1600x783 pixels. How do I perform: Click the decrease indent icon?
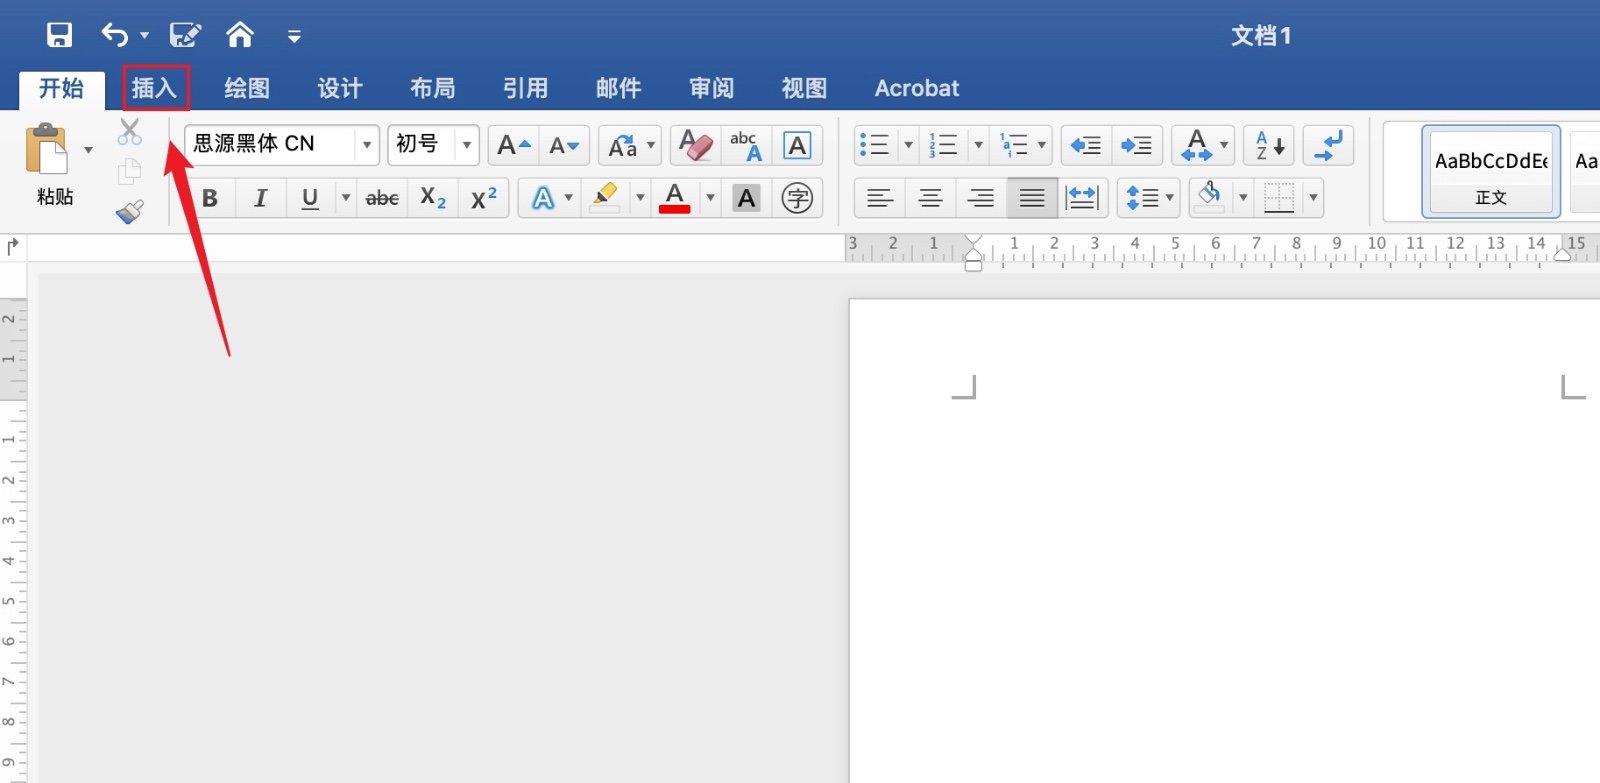pos(1086,146)
